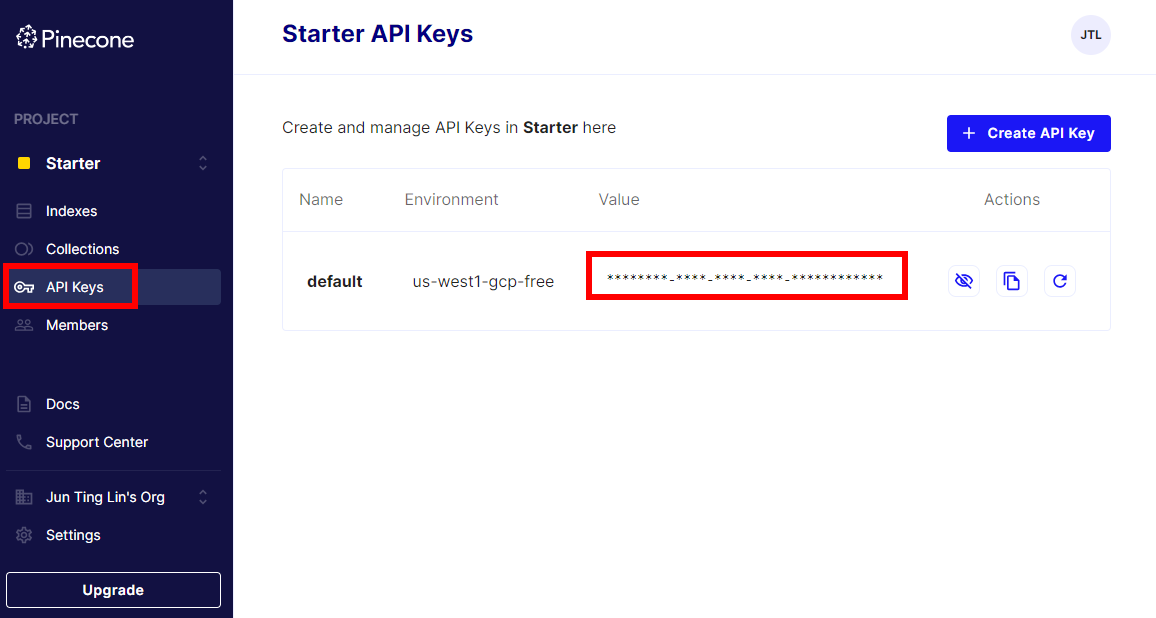Viewport: 1156px width, 618px height.
Task: Click the Members people icon
Action: click(x=24, y=325)
